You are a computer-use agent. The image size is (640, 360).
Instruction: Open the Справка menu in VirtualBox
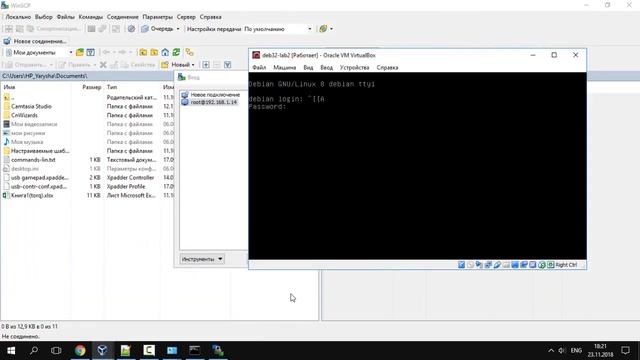[x=387, y=67]
